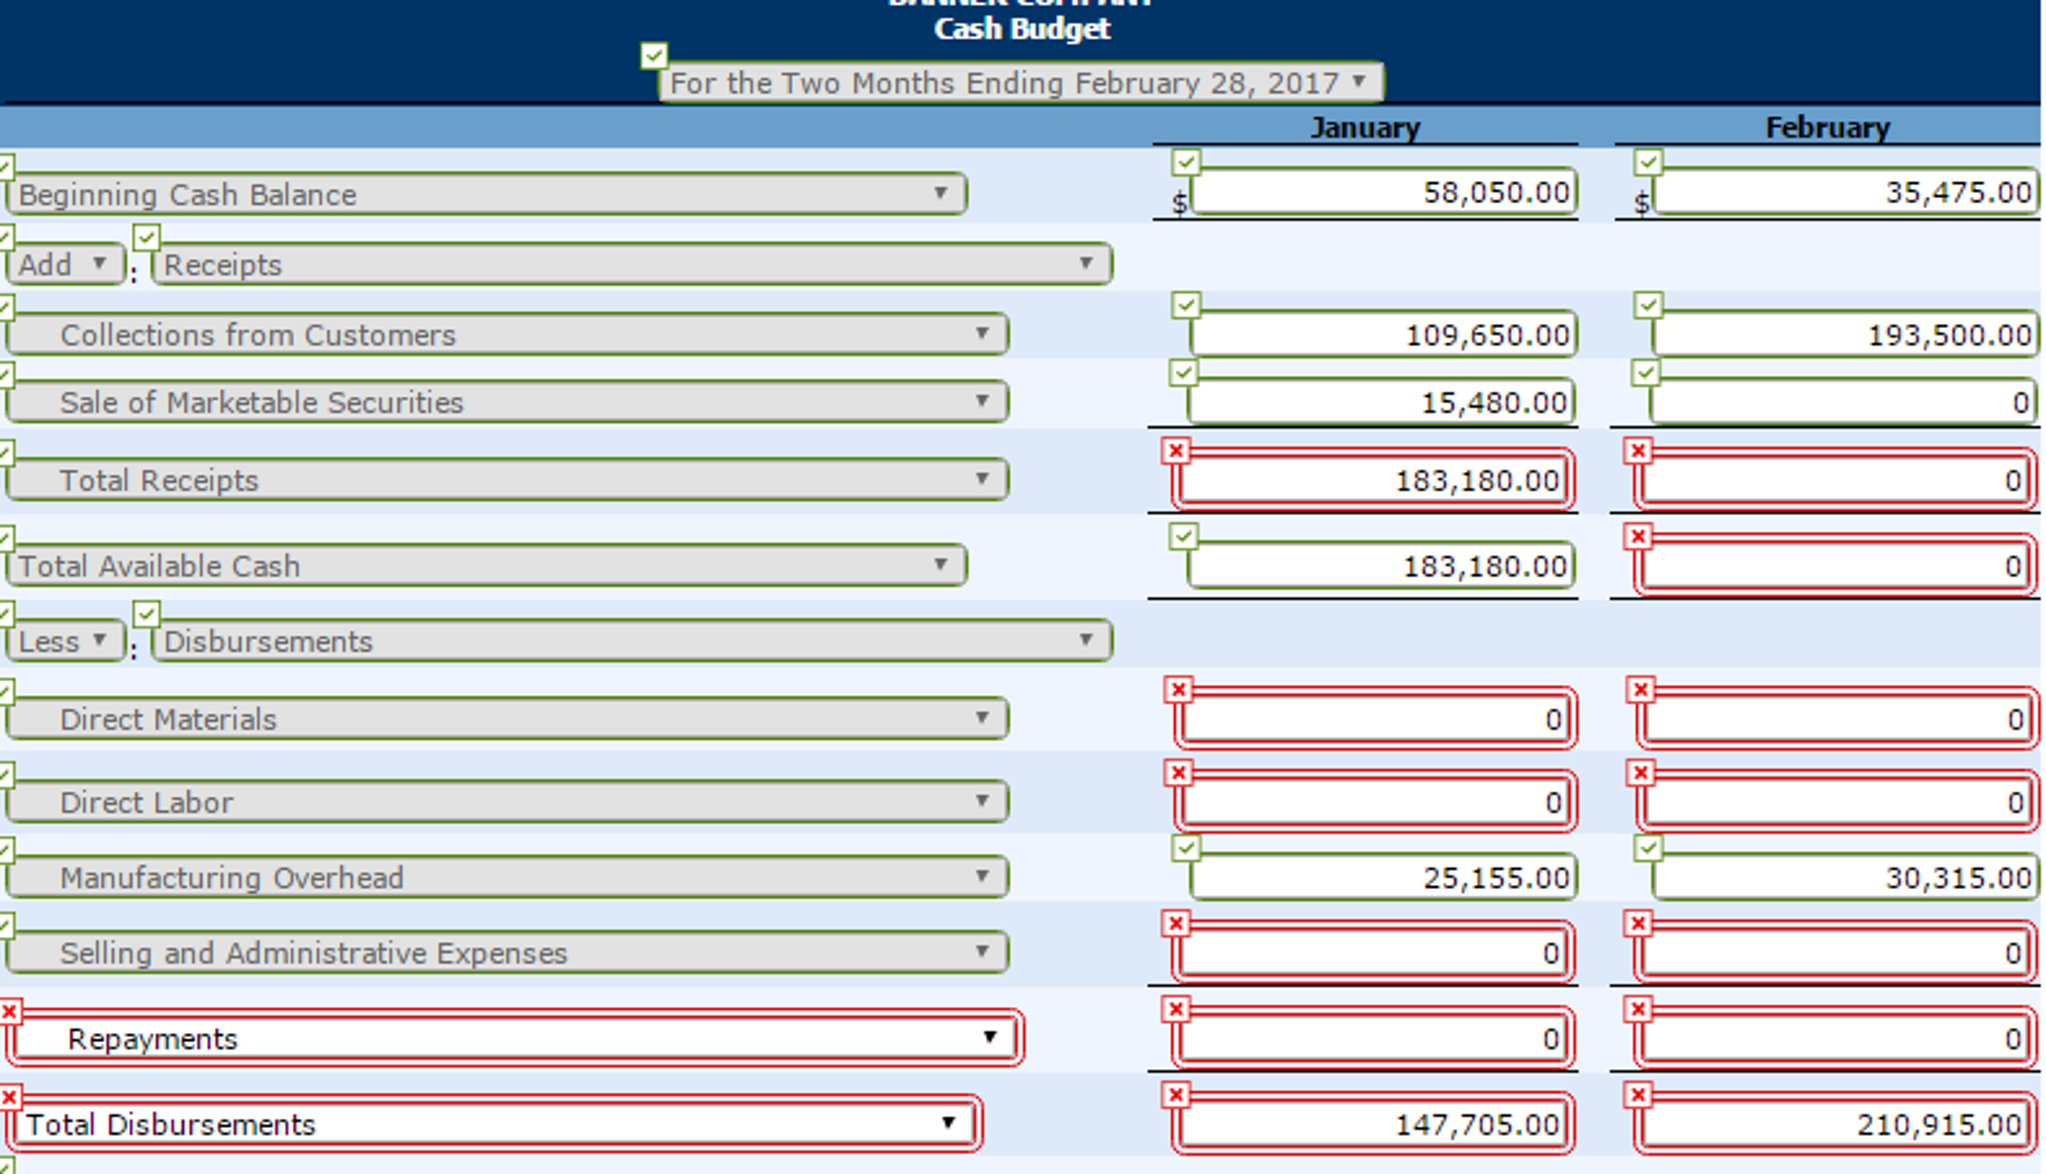Viewport: 2046px width, 1174px height.
Task: Click February Total Receipts amount field
Action: click(1835, 480)
